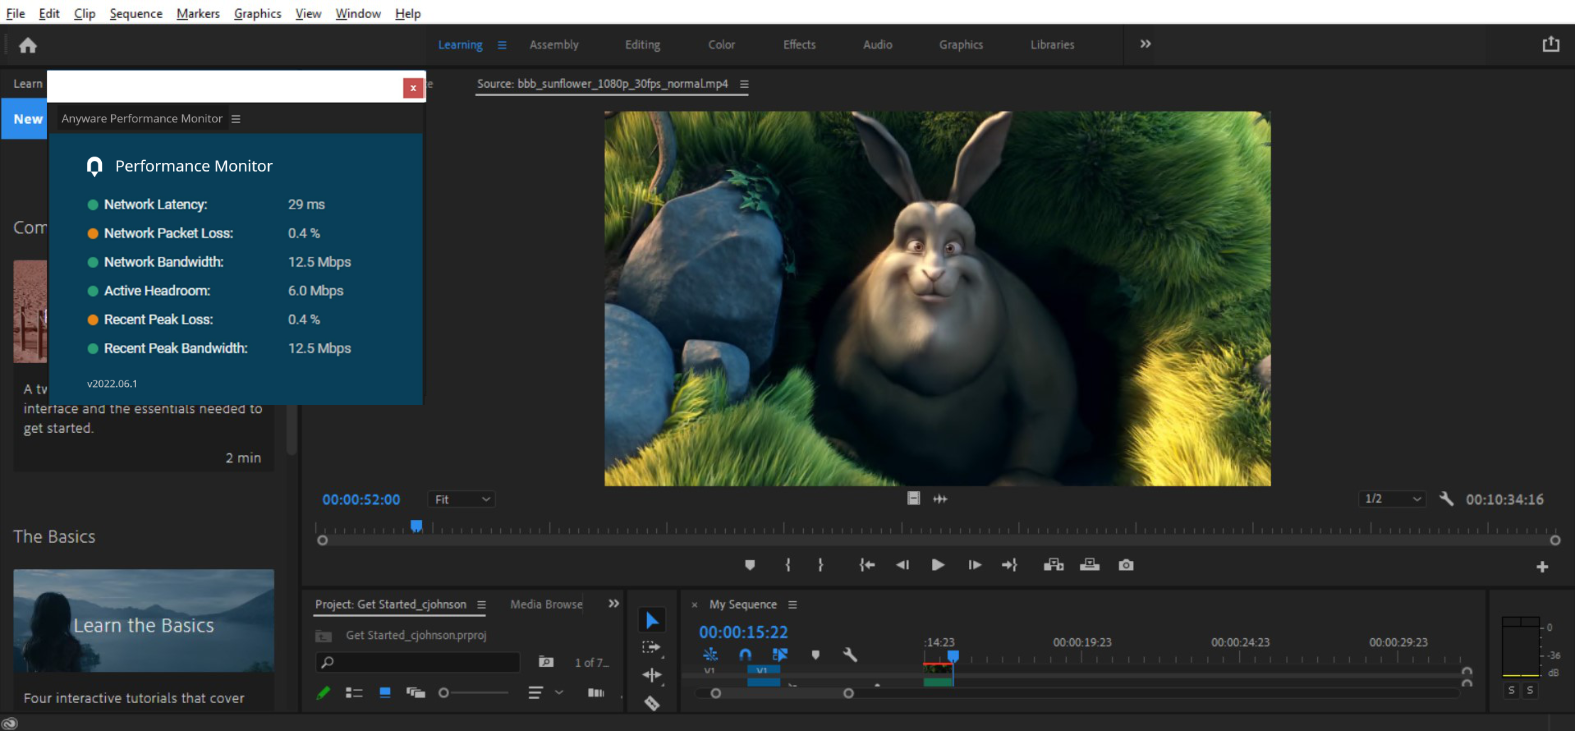Click the Export Frame camera icon
The height and width of the screenshot is (731, 1575).
point(1126,565)
